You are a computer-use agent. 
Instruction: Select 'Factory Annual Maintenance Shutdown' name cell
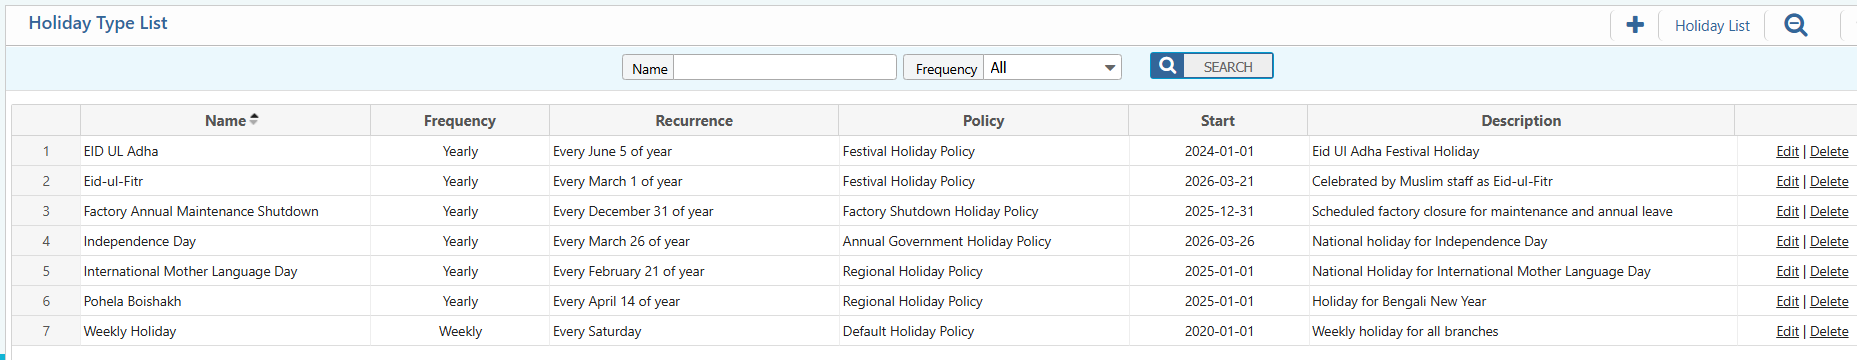click(x=225, y=211)
